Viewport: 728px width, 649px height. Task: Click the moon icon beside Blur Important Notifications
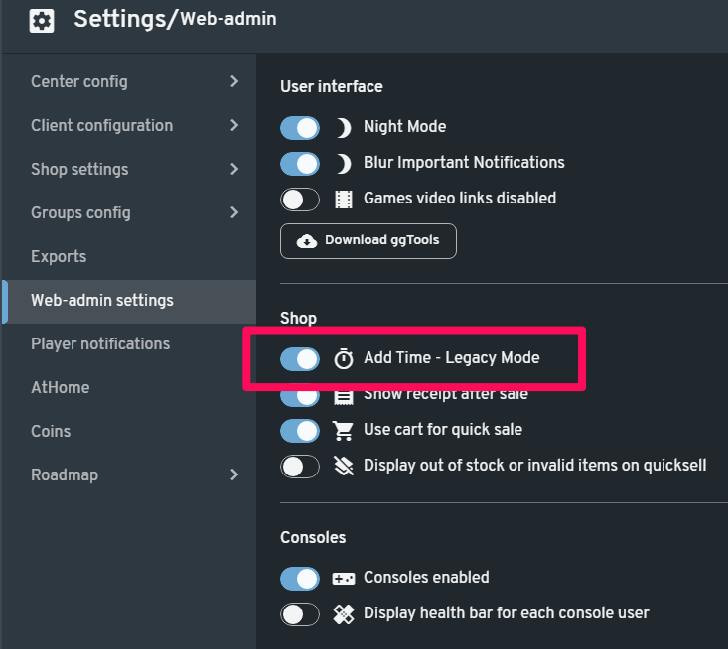coord(344,164)
